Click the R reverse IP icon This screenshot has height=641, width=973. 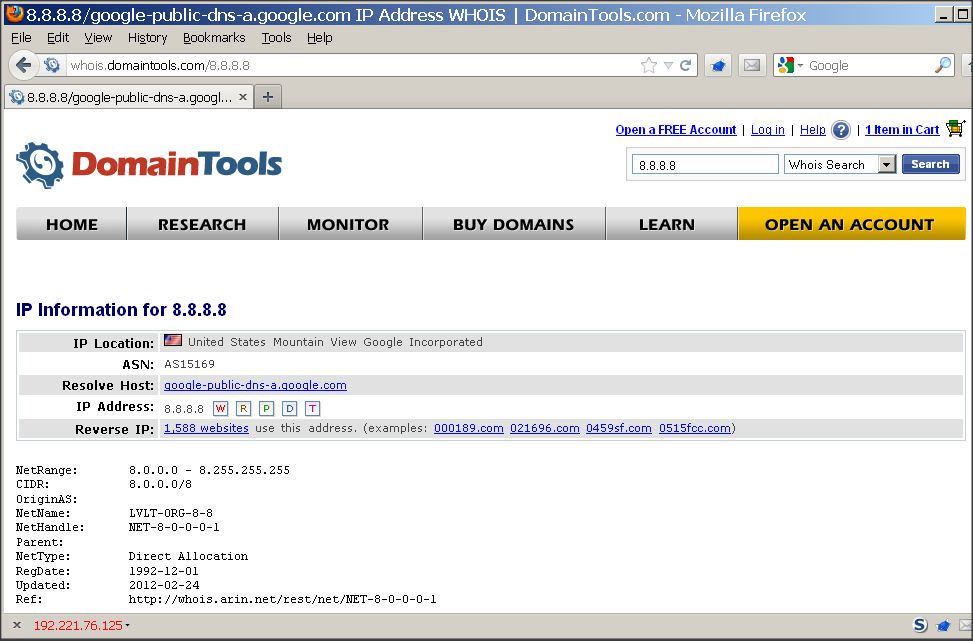tap(243, 408)
